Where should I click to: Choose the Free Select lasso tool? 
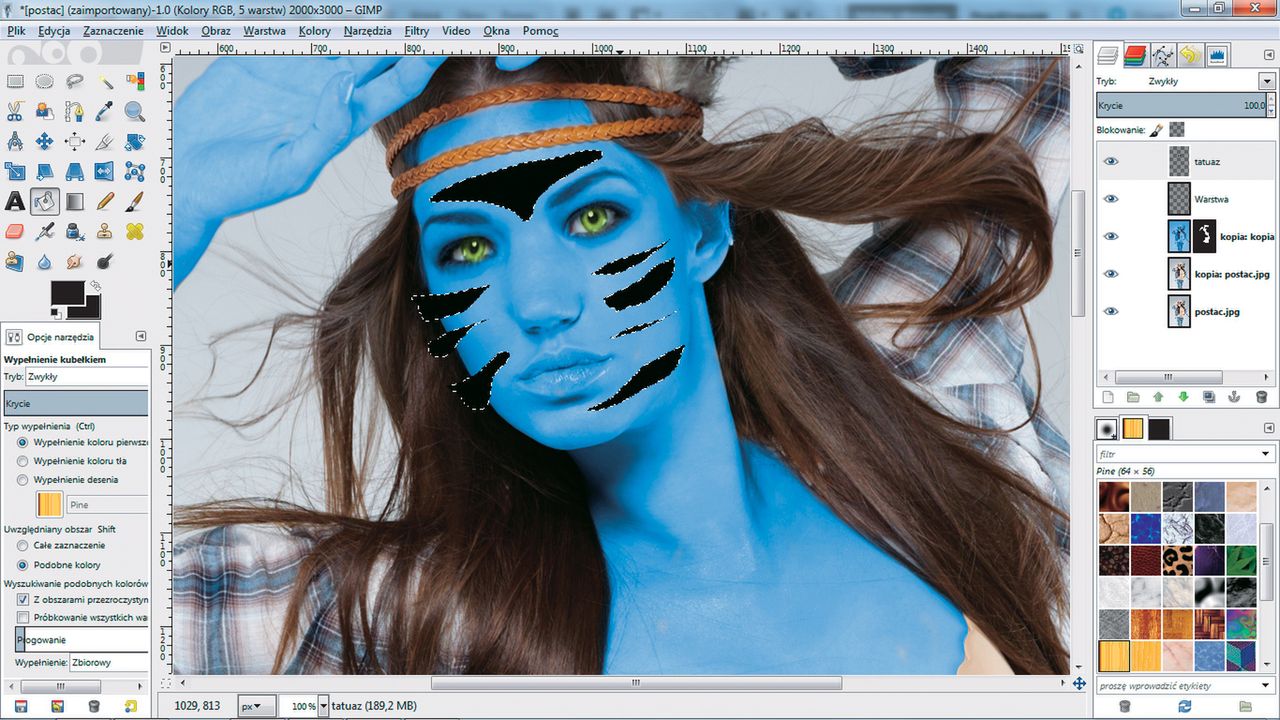click(x=75, y=82)
